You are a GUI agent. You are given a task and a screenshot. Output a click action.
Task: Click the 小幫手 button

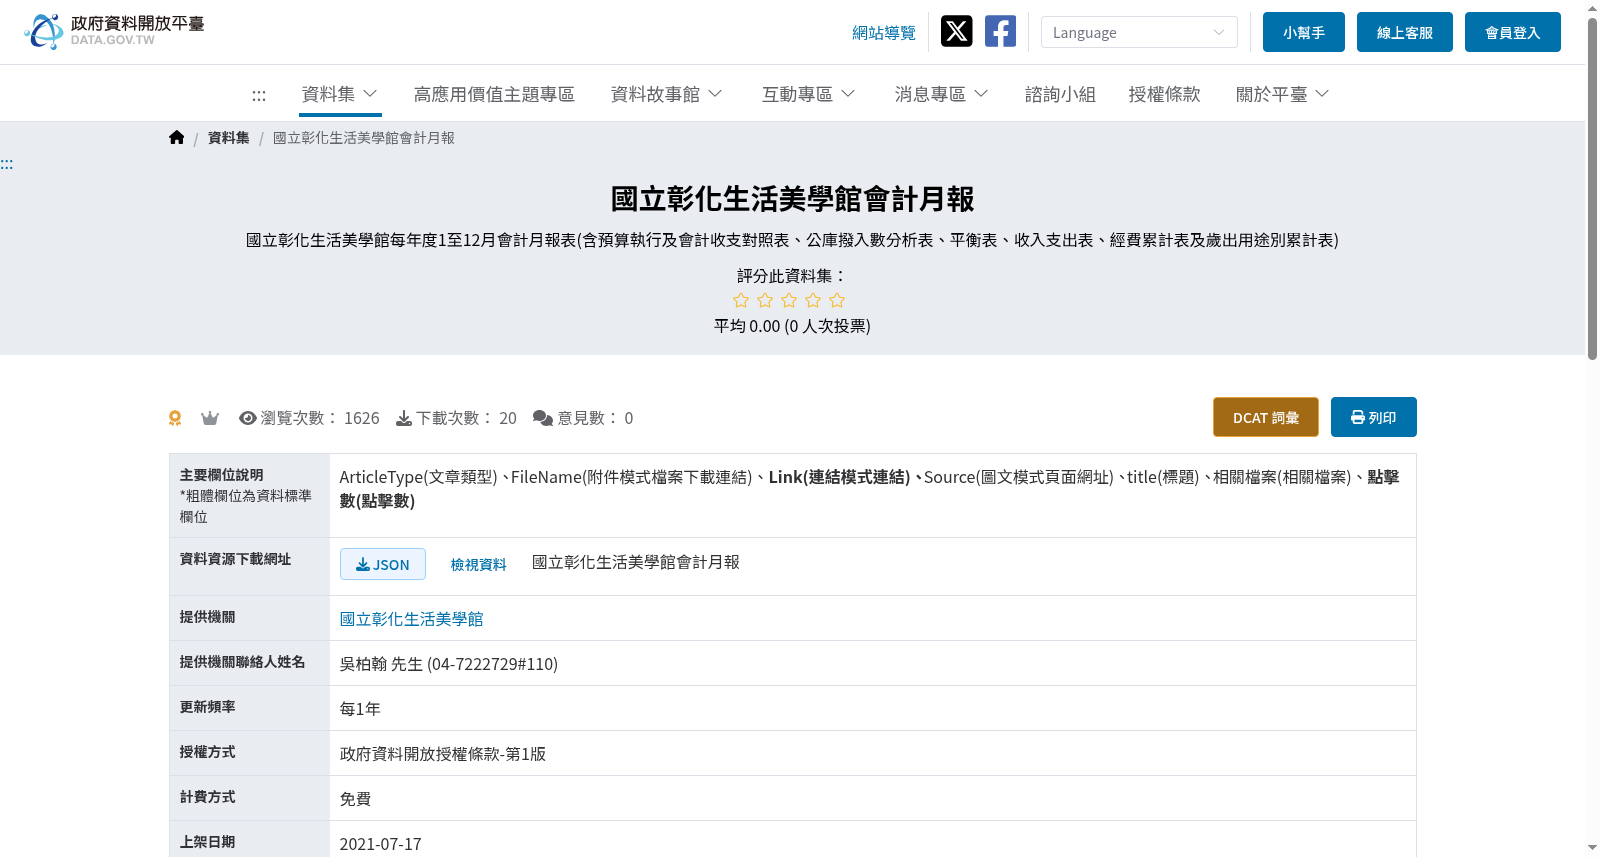pos(1304,32)
